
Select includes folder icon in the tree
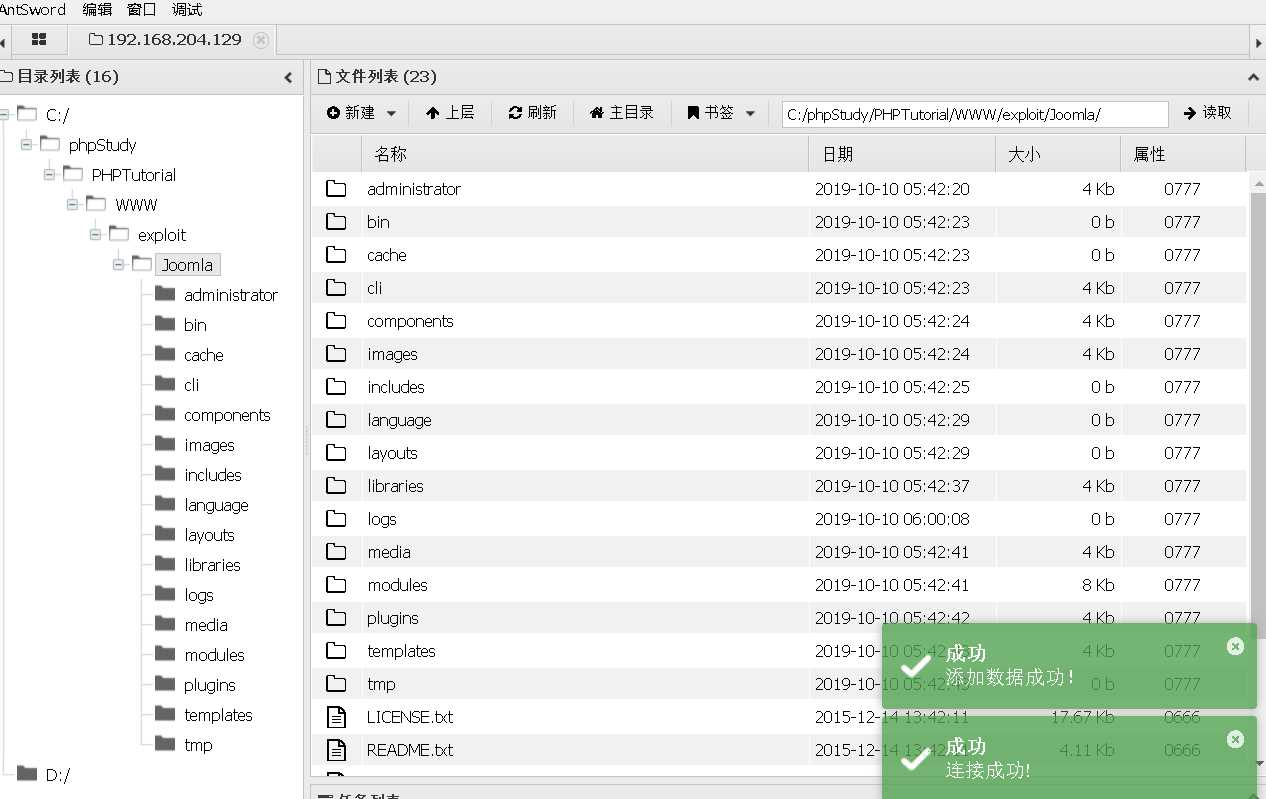pyautogui.click(x=165, y=474)
